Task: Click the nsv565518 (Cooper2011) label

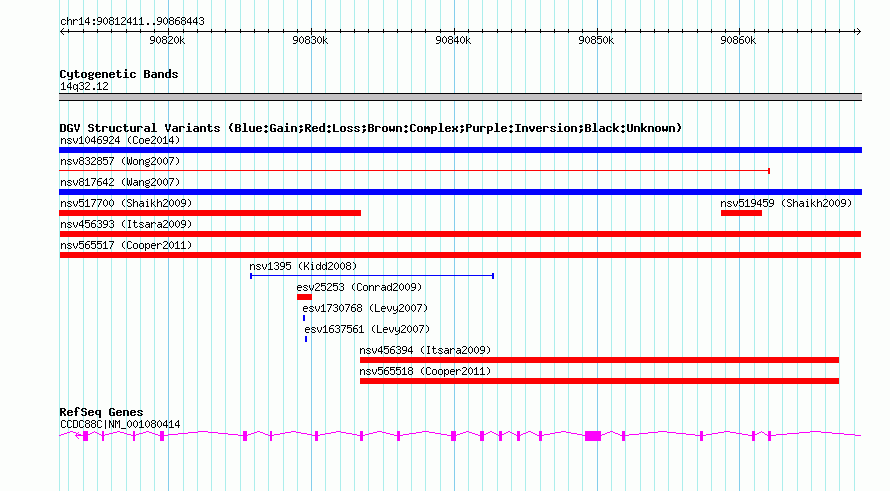Action: pyautogui.click(x=425, y=371)
